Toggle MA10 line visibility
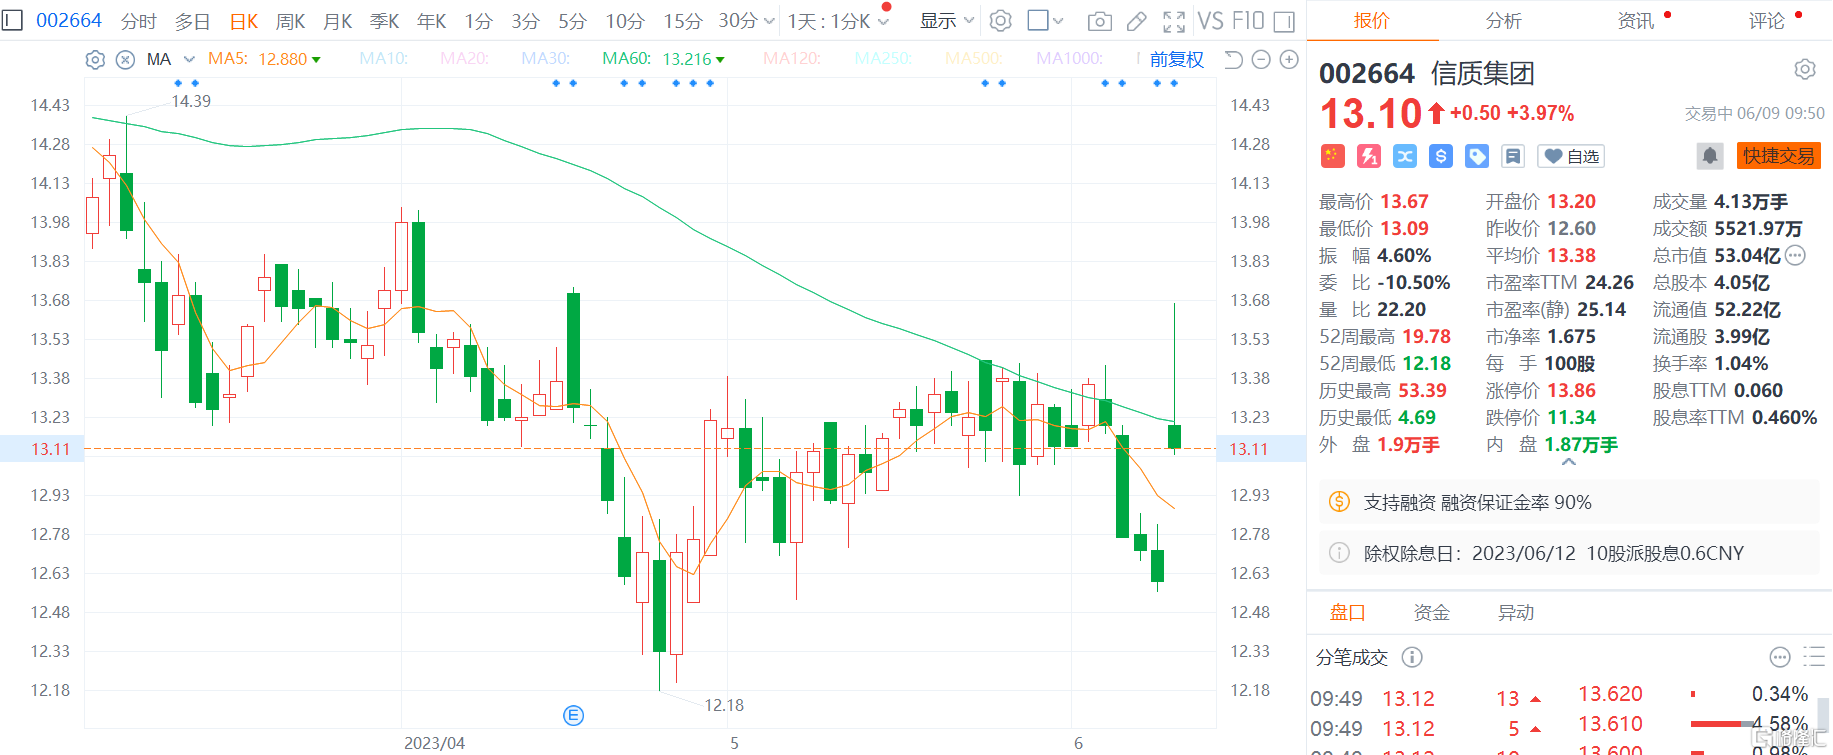Screen dimensions: 1833x755 point(384,59)
